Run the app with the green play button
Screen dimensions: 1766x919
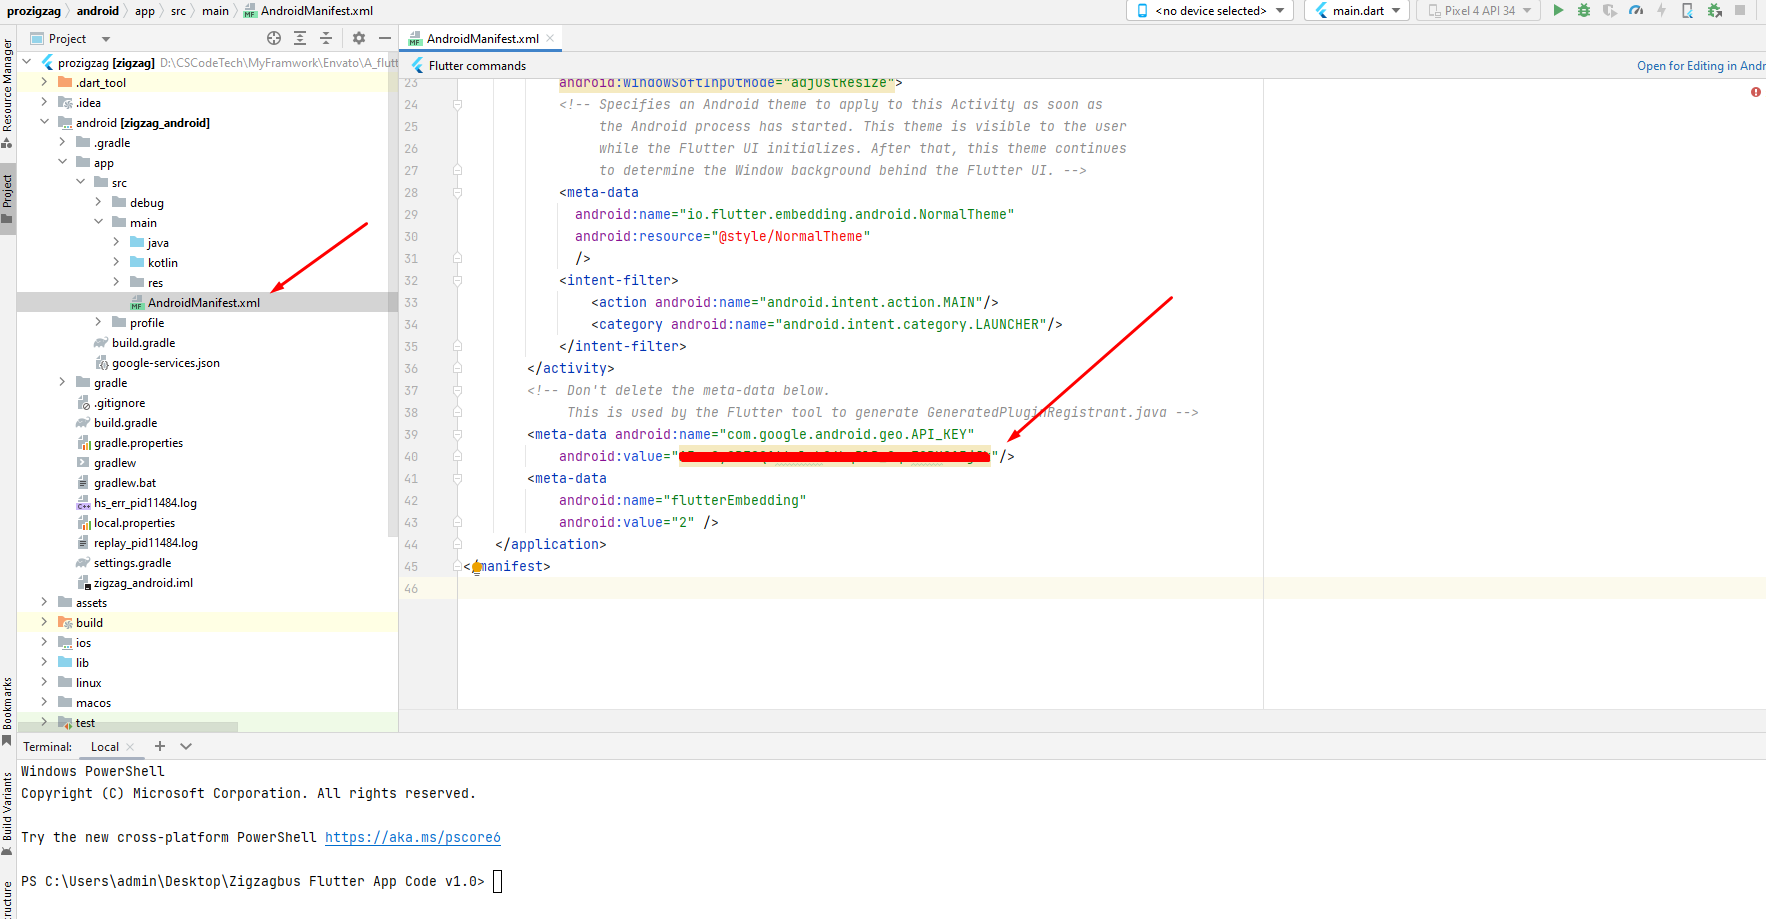pos(1557,10)
